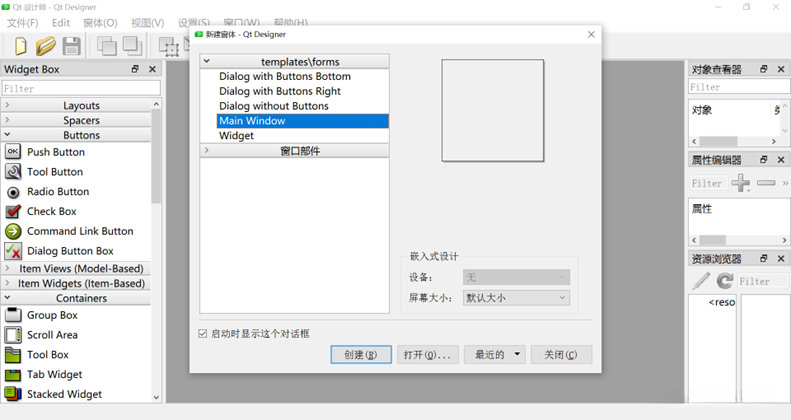Open the 最近的 dropdown arrow
Image resolution: width=791 pixels, height=420 pixels.
tap(517, 354)
